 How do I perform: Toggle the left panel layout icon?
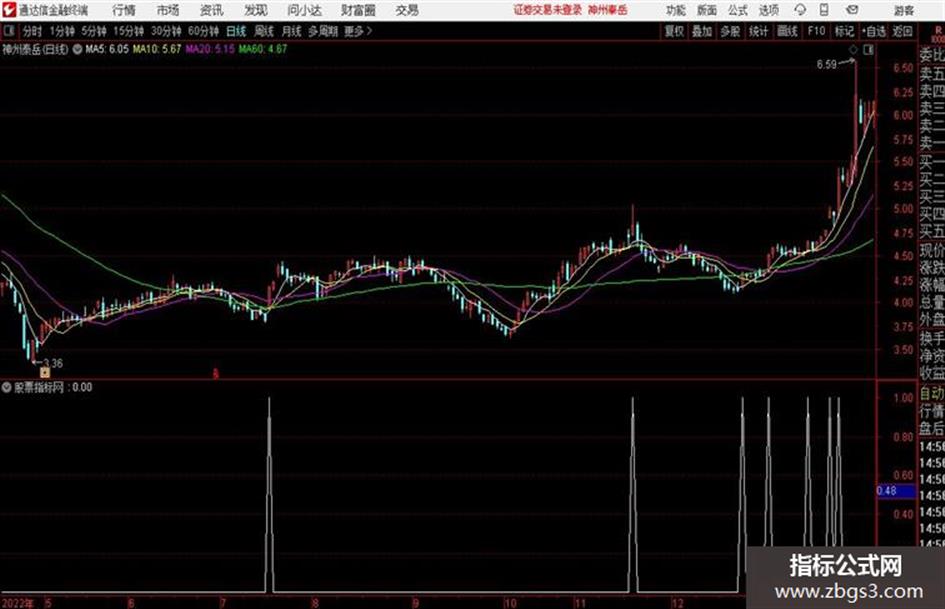point(9,31)
